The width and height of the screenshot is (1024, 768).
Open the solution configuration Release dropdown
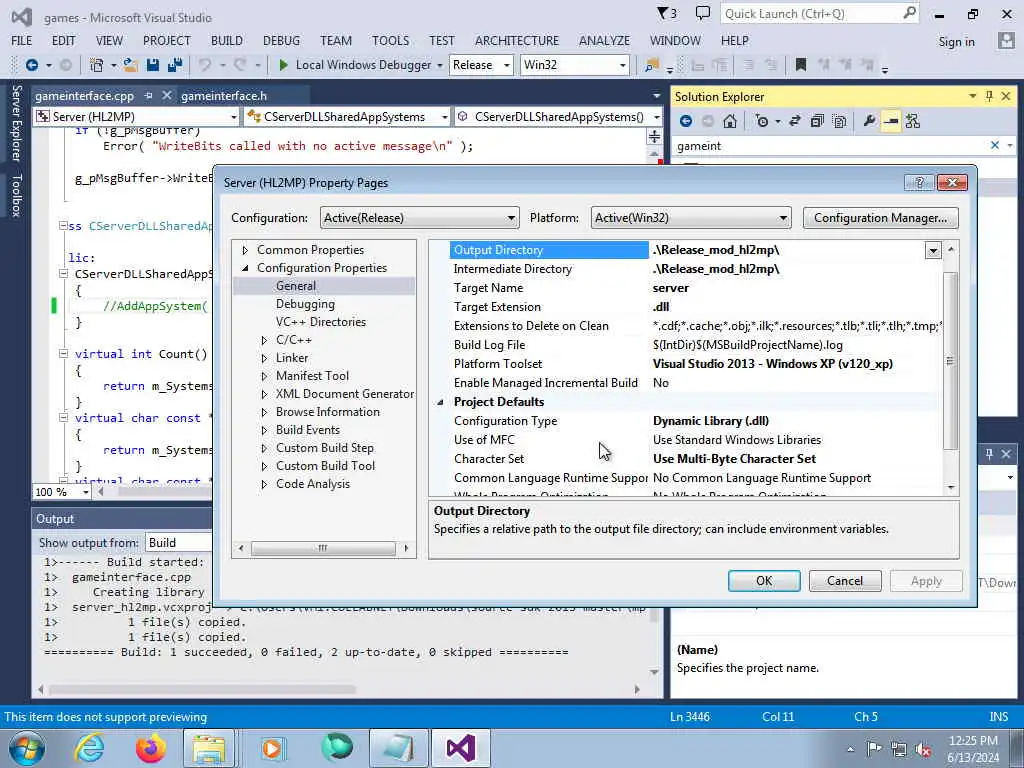pyautogui.click(x=506, y=65)
